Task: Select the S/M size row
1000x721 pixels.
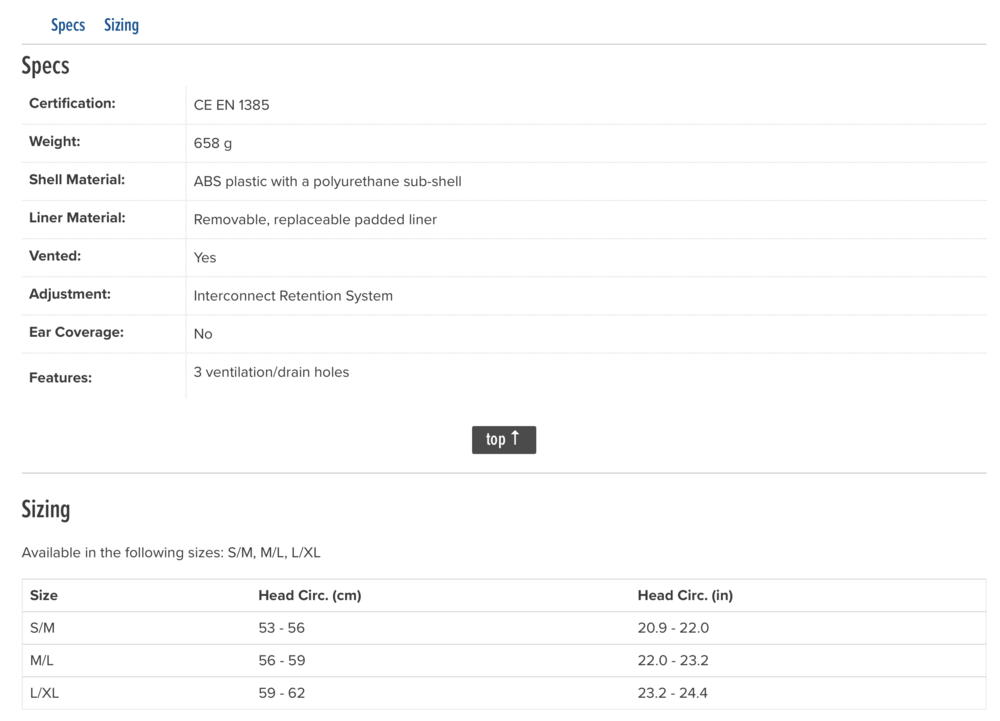Action: click(504, 628)
